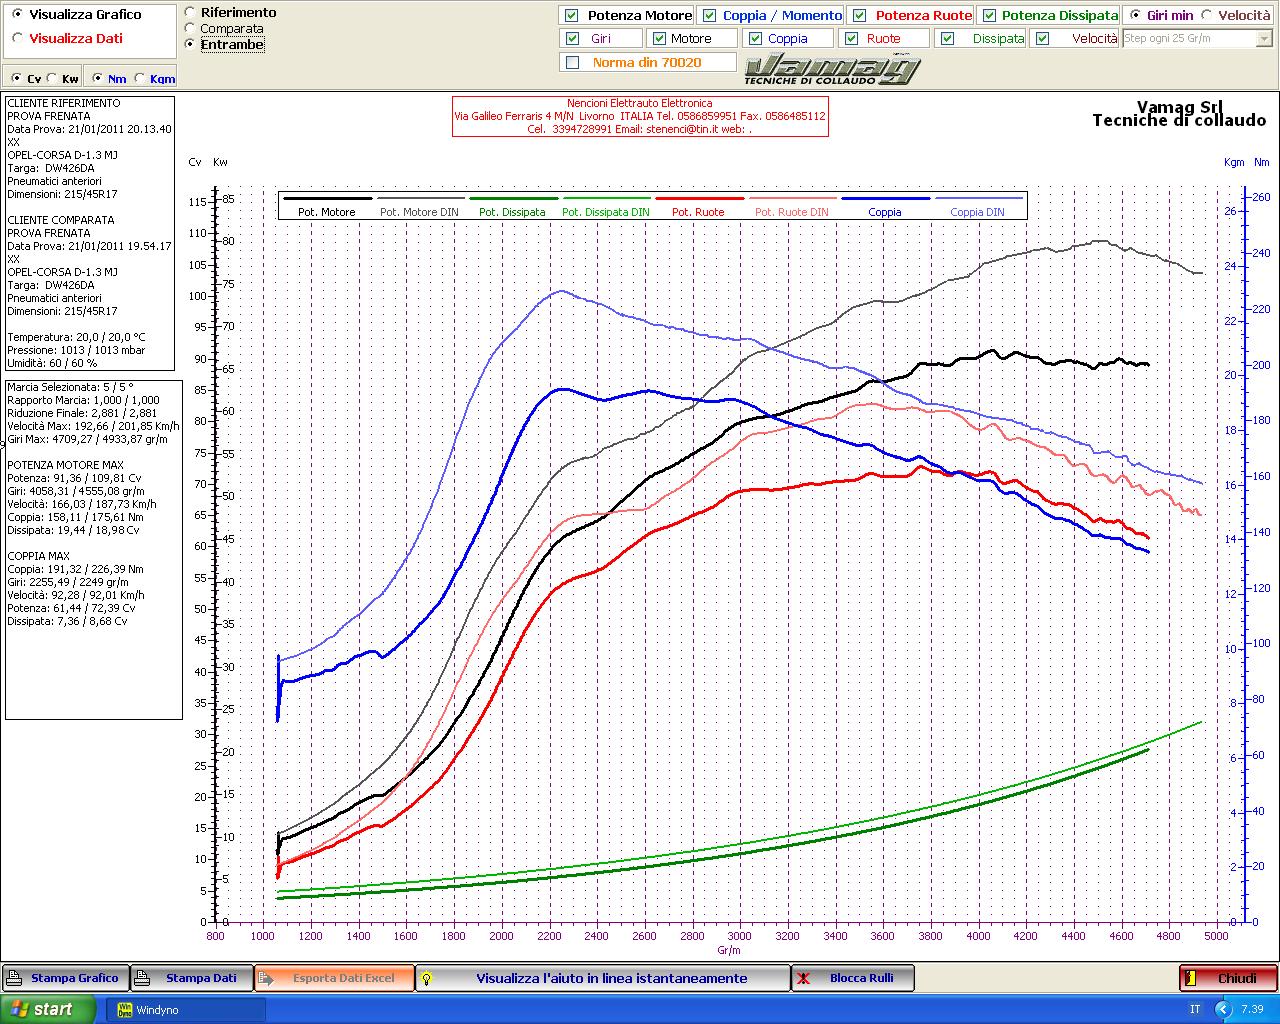Click the Pot. Motore legend line
1280x1024 pixels.
[x=326, y=200]
